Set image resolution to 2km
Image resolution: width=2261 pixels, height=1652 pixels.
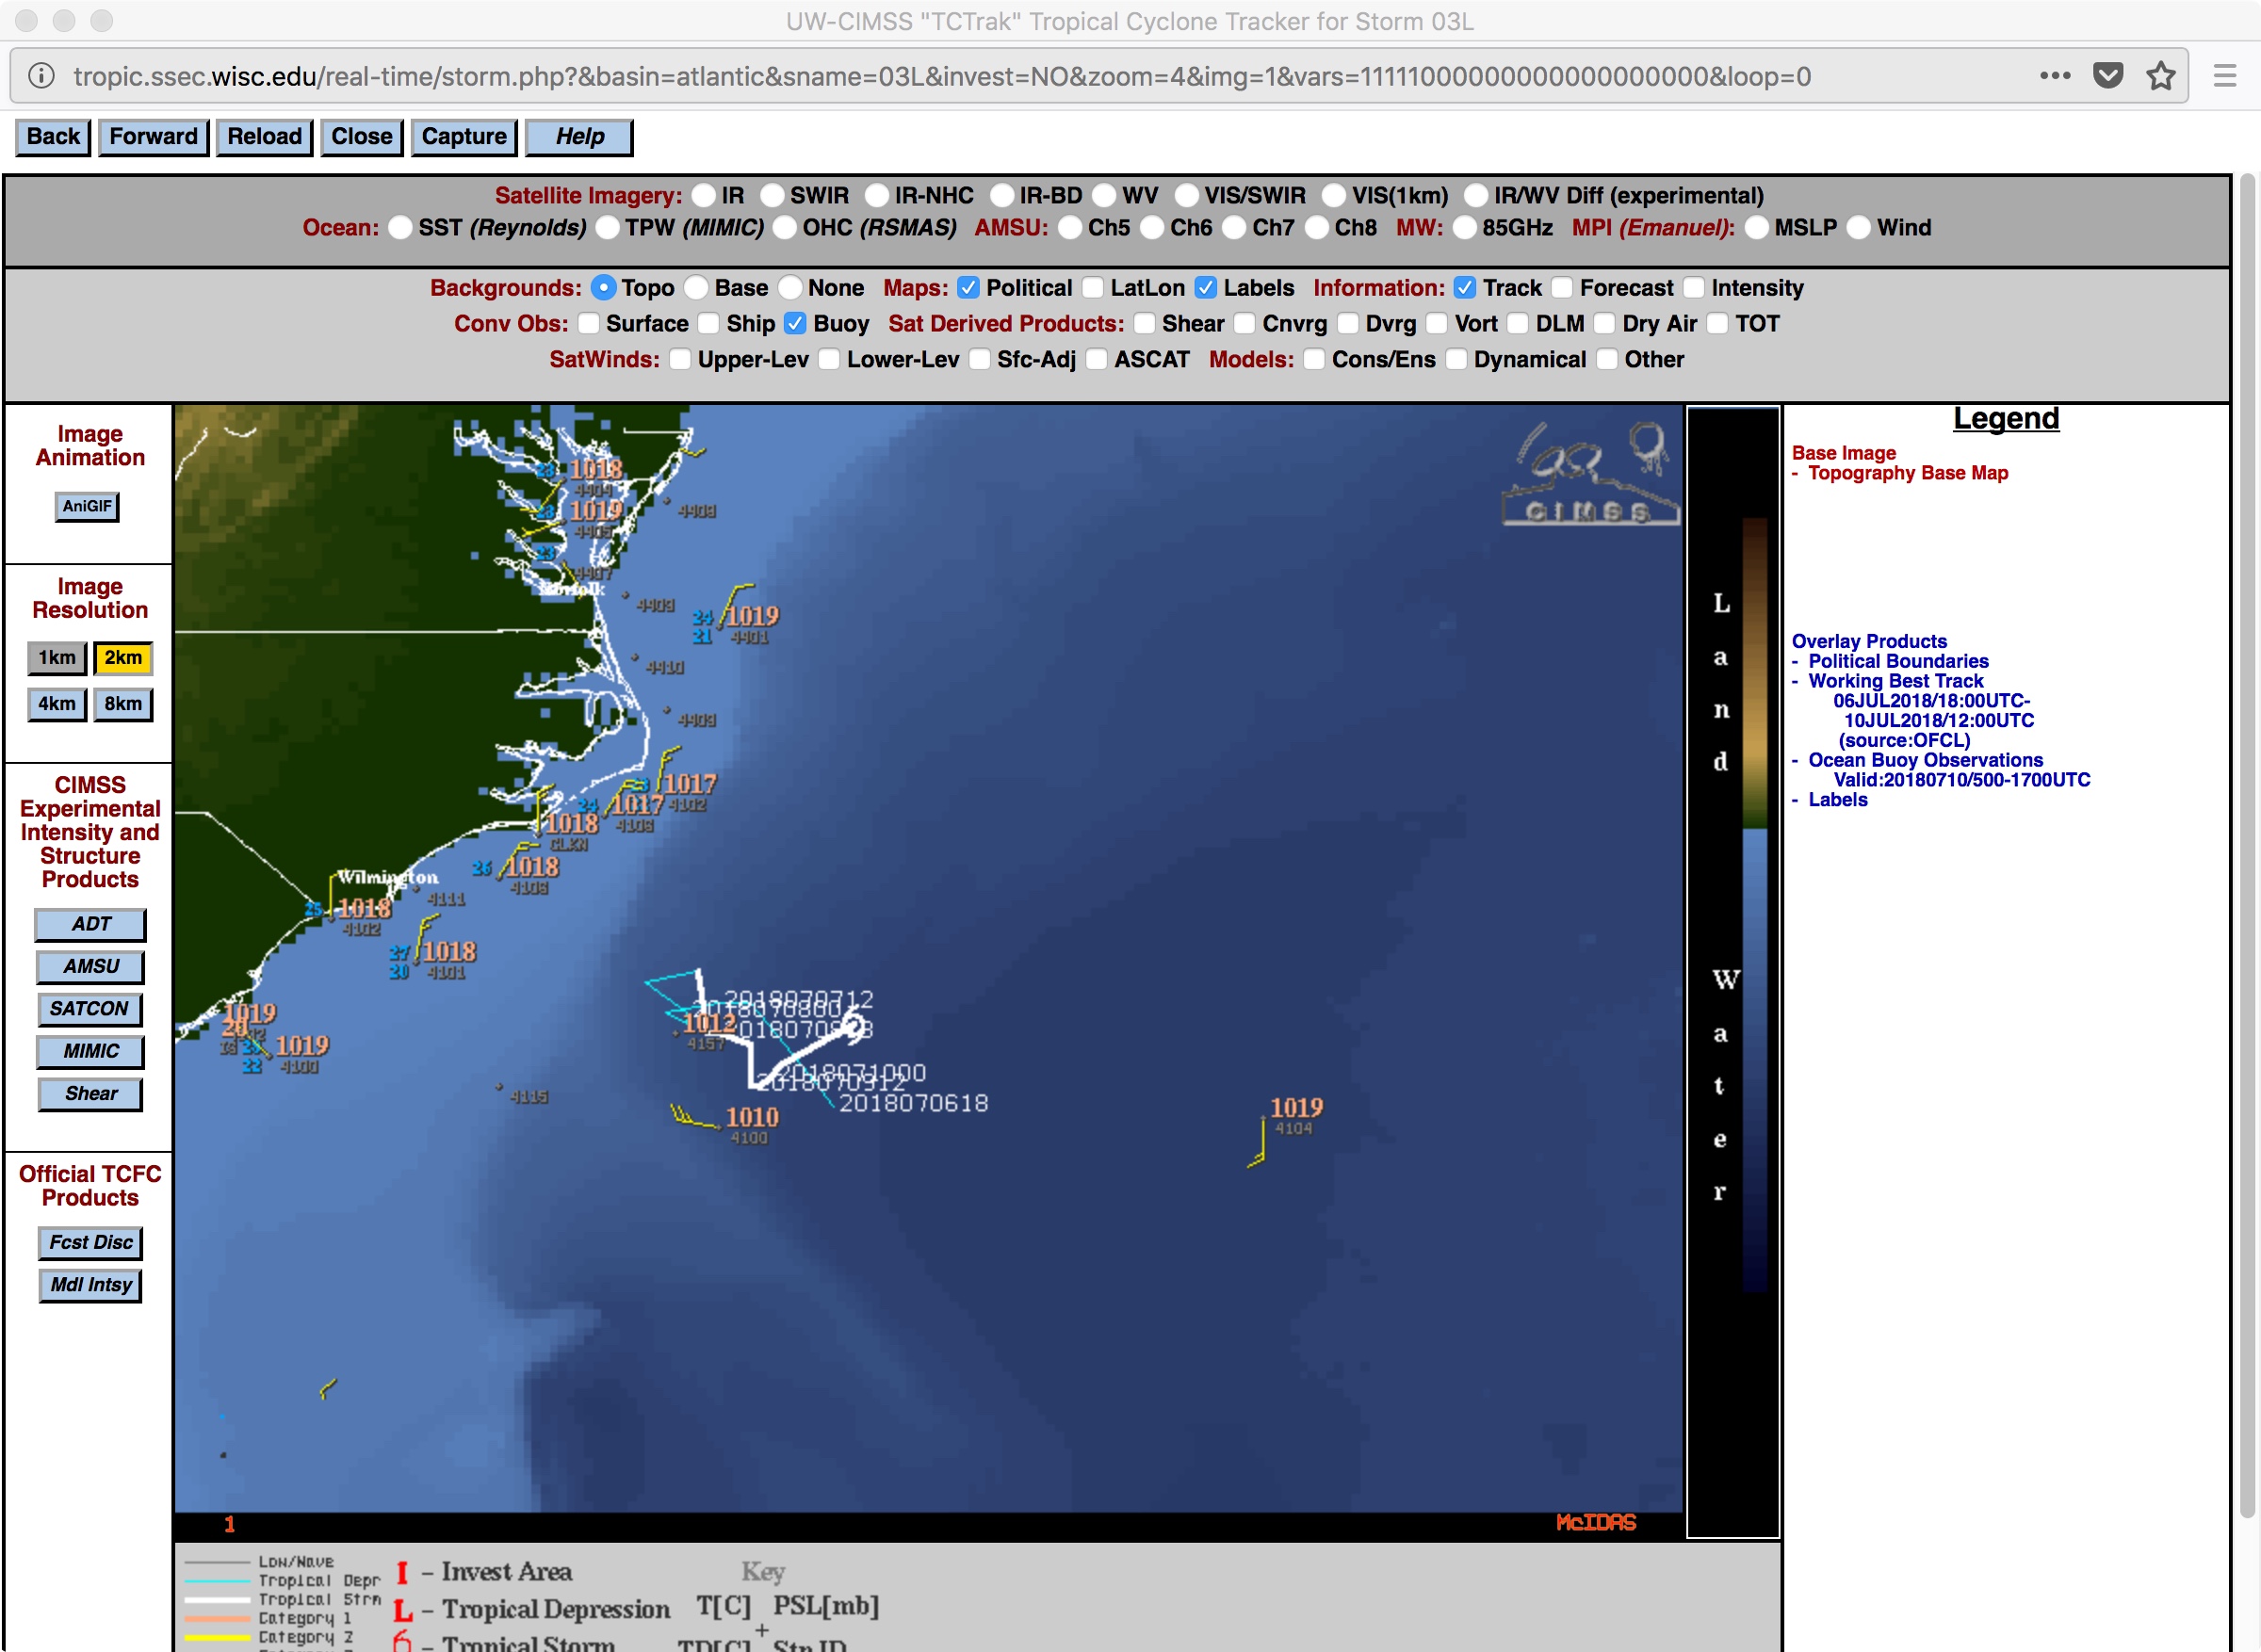[123, 658]
